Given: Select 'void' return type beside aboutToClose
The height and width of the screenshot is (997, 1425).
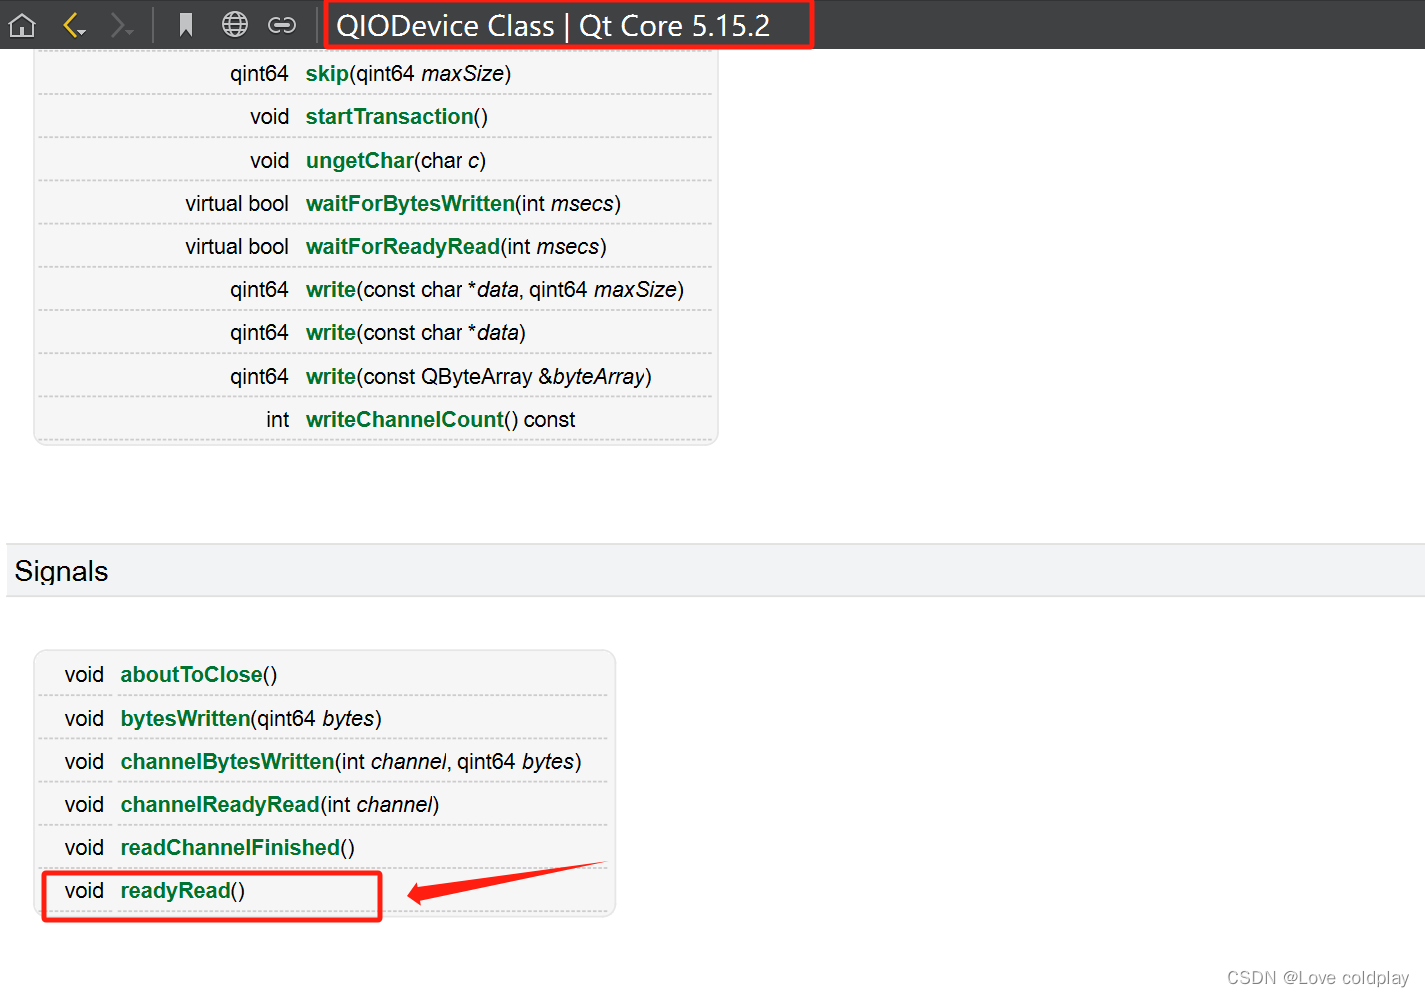Looking at the screenshot, I should (84, 675).
